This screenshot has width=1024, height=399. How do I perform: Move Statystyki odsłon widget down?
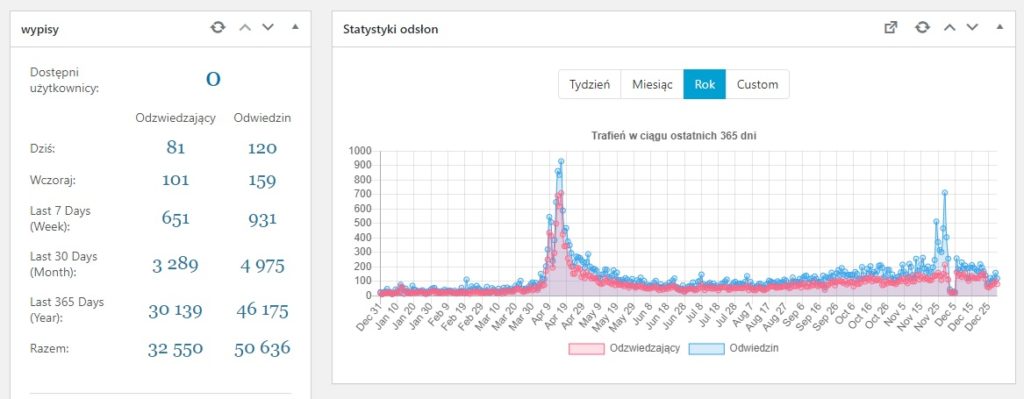pos(972,27)
